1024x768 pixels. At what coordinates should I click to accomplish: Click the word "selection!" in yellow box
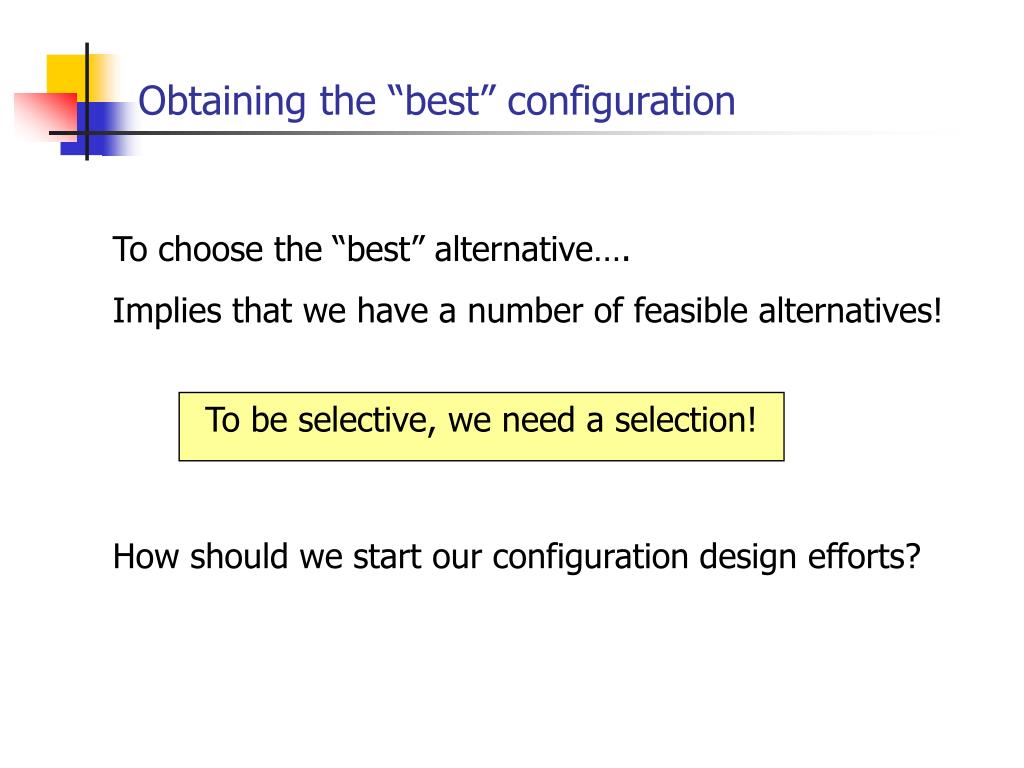[x=685, y=420]
